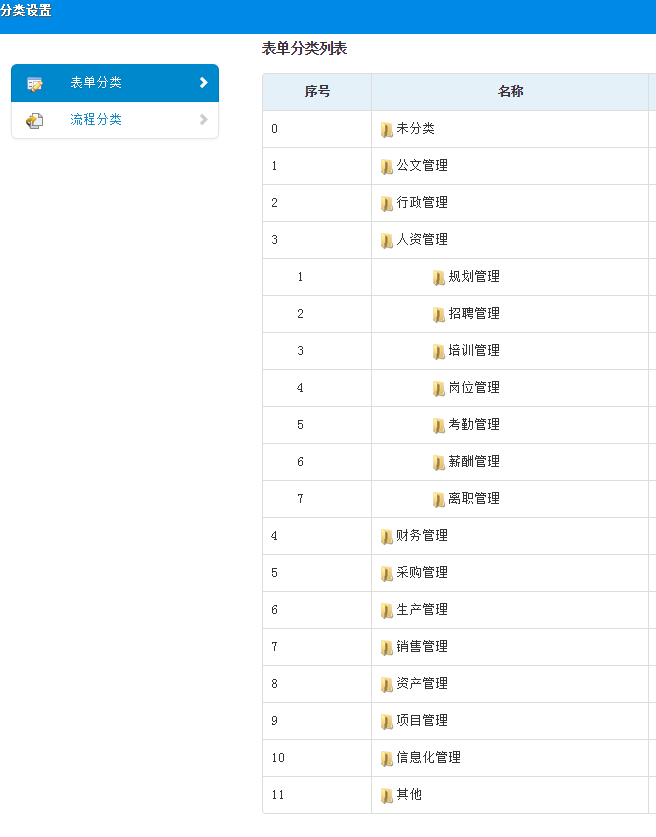
Task: Click the 流程分类 workflow icon in sidebar
Action: pyautogui.click(x=35, y=121)
